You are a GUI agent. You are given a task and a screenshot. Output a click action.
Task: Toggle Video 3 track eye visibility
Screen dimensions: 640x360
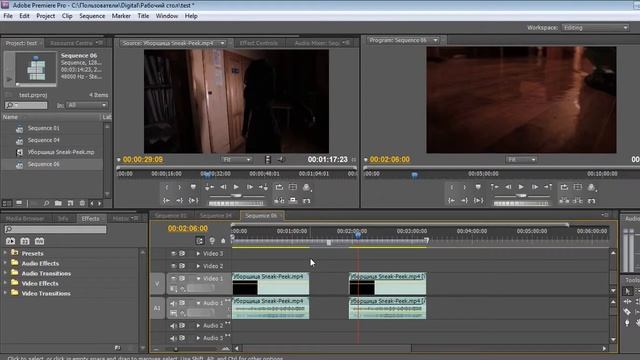click(173, 253)
